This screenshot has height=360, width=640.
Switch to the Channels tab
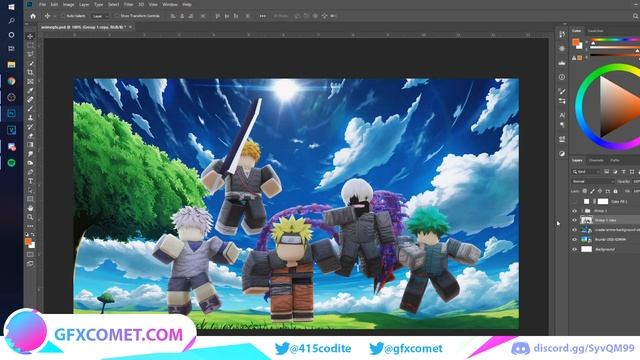[x=596, y=160]
